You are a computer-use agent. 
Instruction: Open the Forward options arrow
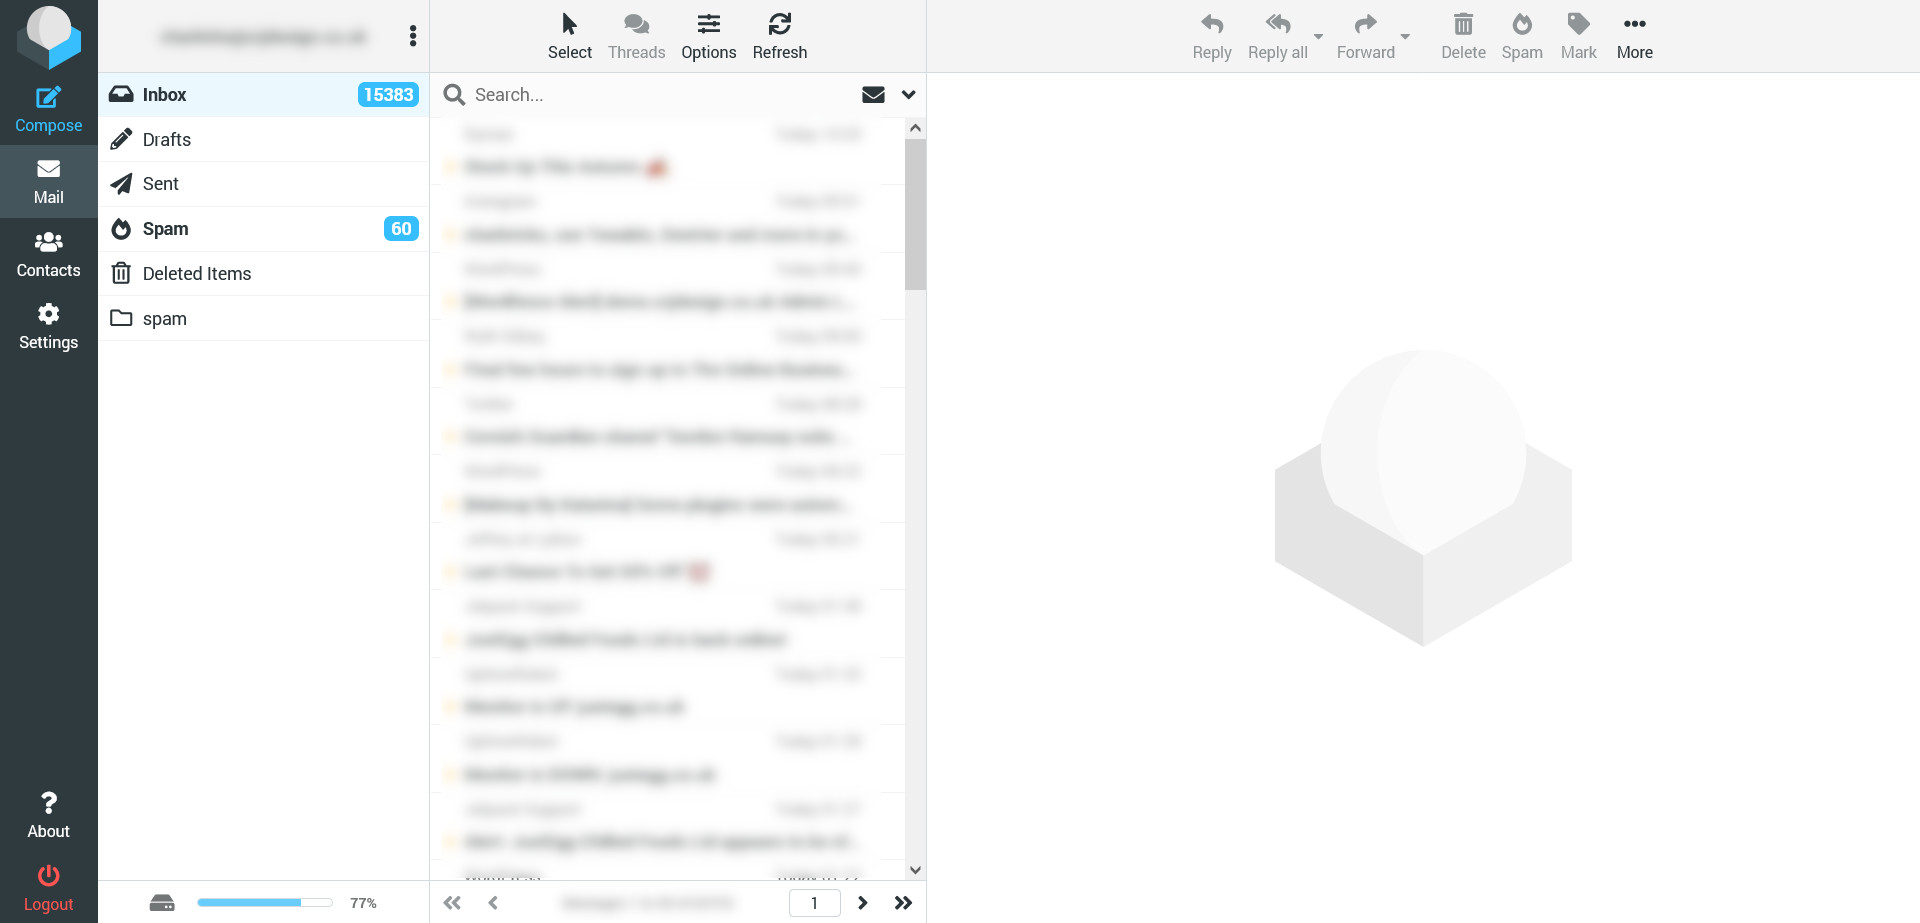click(x=1405, y=36)
